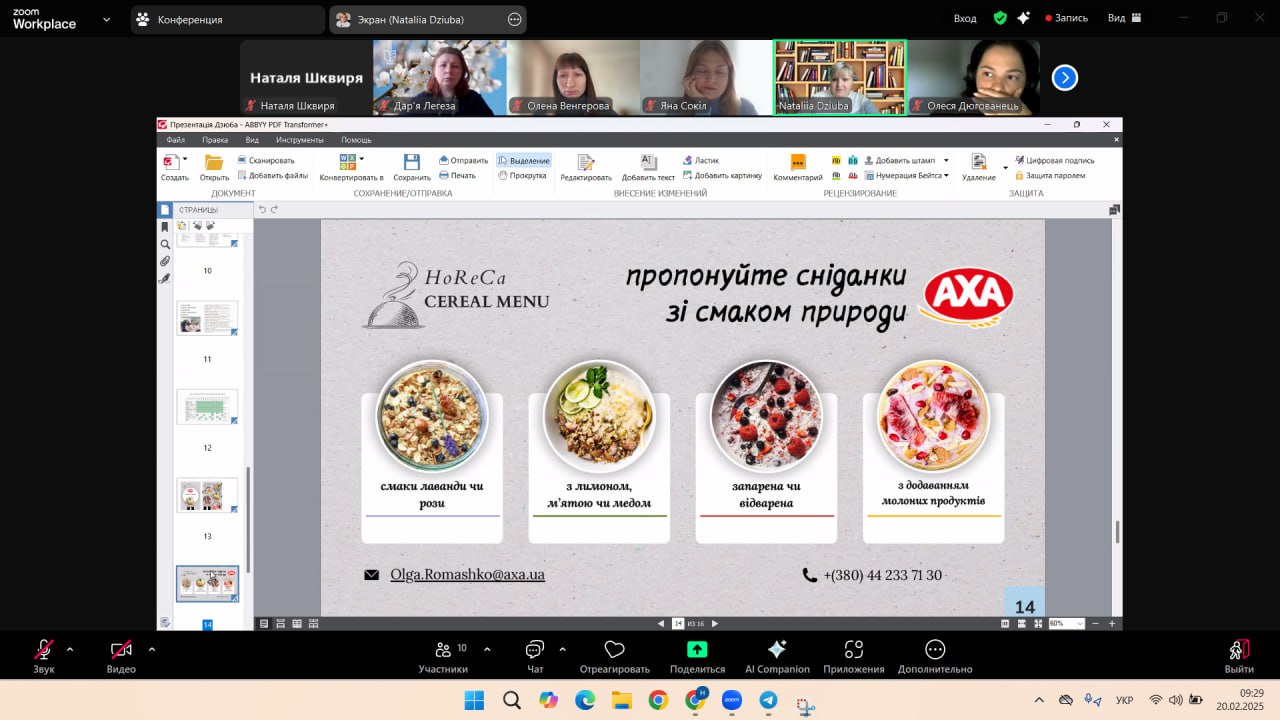Open the Участники (Participants) panel
This screenshot has height=720, width=1280.
point(443,656)
